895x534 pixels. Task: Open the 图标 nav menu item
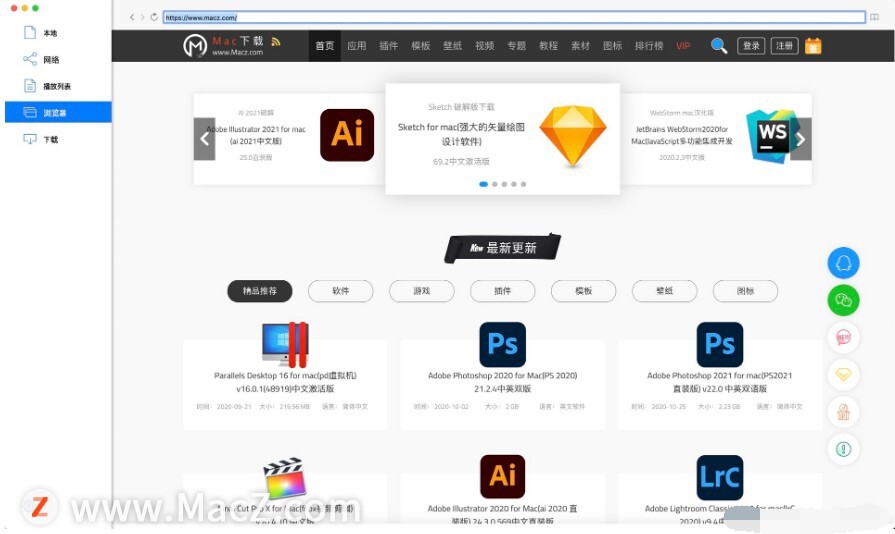tap(612, 46)
